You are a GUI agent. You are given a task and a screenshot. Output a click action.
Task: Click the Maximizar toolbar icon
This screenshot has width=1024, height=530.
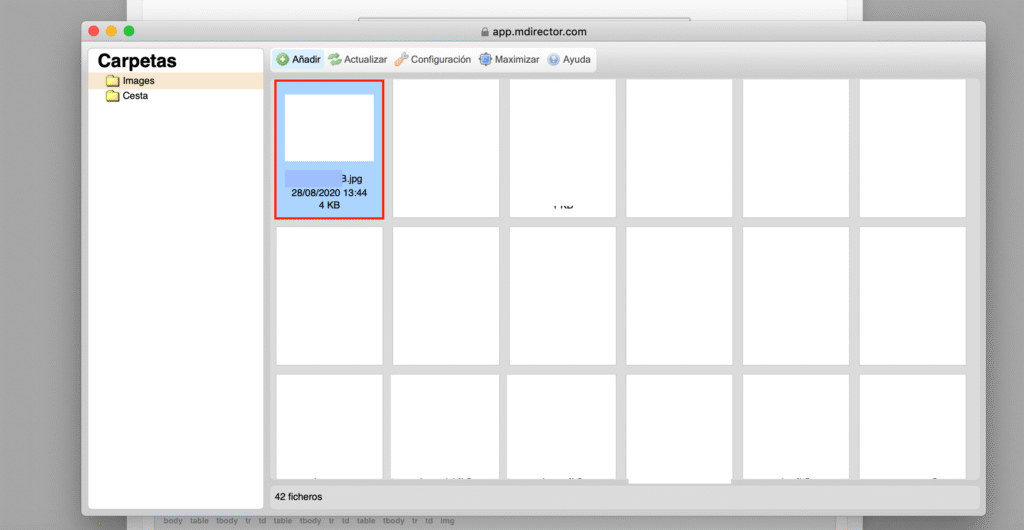[486, 60]
